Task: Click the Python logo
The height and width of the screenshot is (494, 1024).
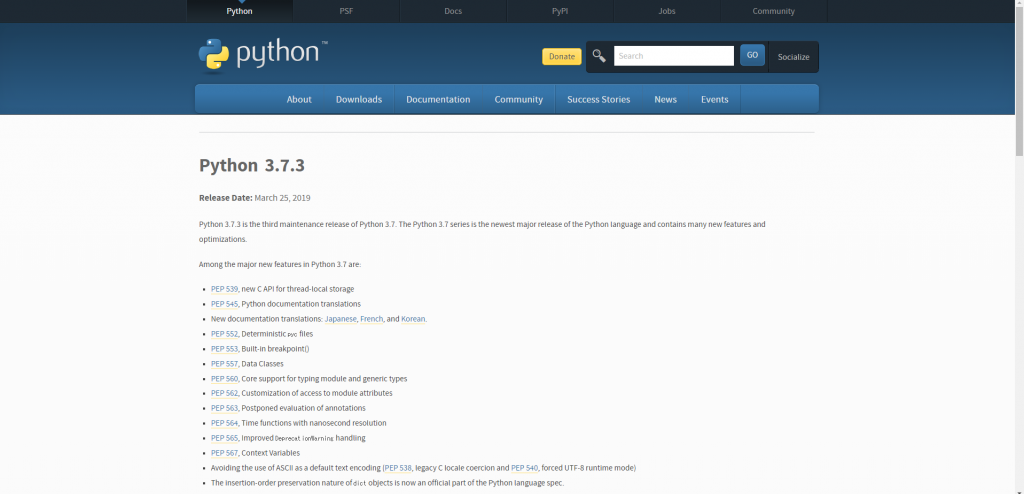Action: click(263, 54)
